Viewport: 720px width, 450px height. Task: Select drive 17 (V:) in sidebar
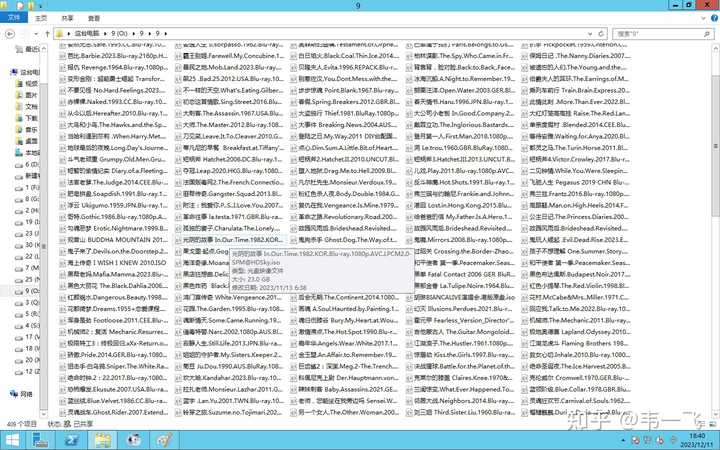coord(28,337)
